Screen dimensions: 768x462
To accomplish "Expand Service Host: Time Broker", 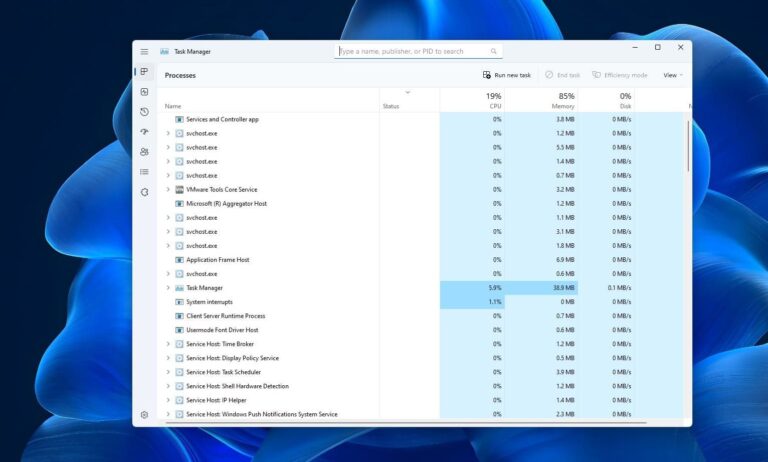I will tap(168, 343).
